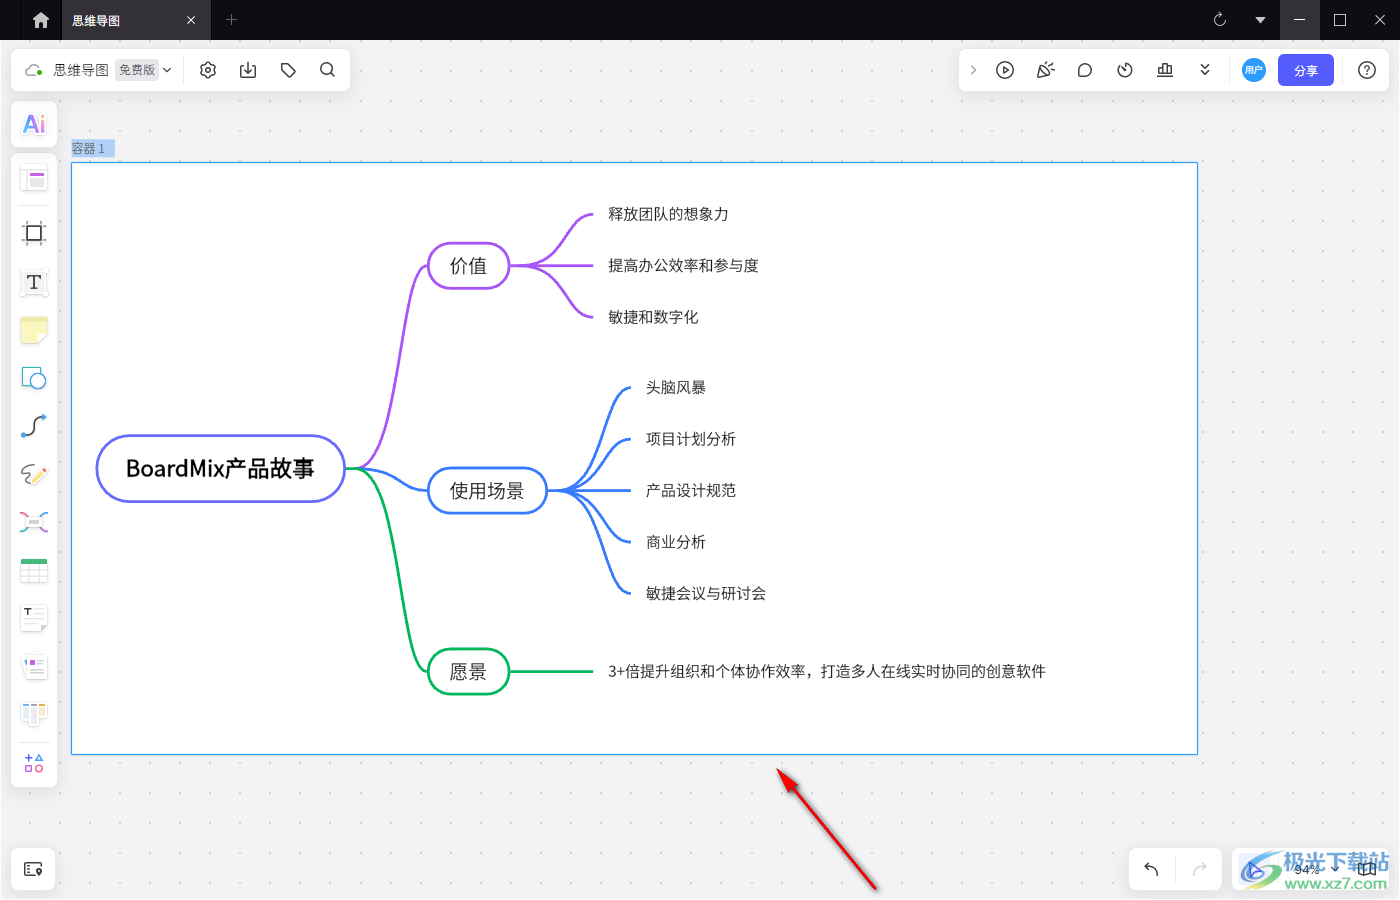Viewport: 1400px width, 900px height.
Task: Open the voting tool
Action: pyautogui.click(x=1165, y=70)
